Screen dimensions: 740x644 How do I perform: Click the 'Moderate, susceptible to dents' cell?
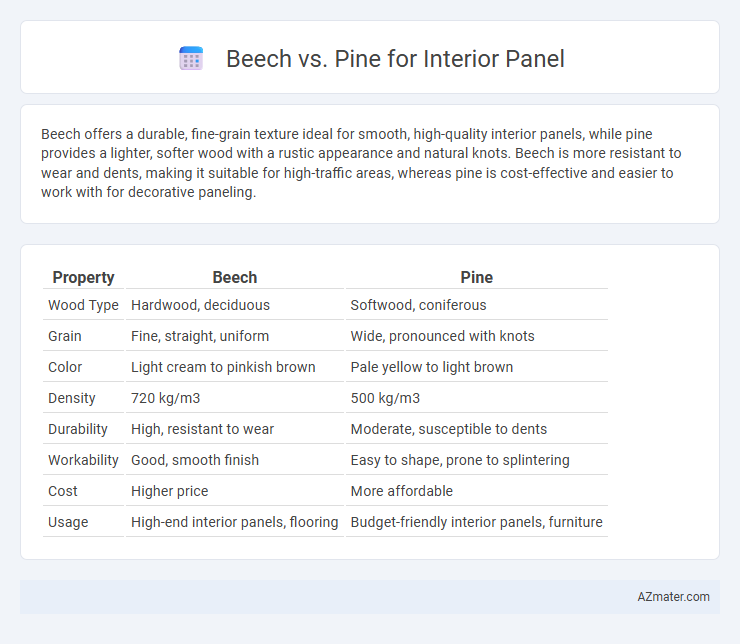(477, 429)
